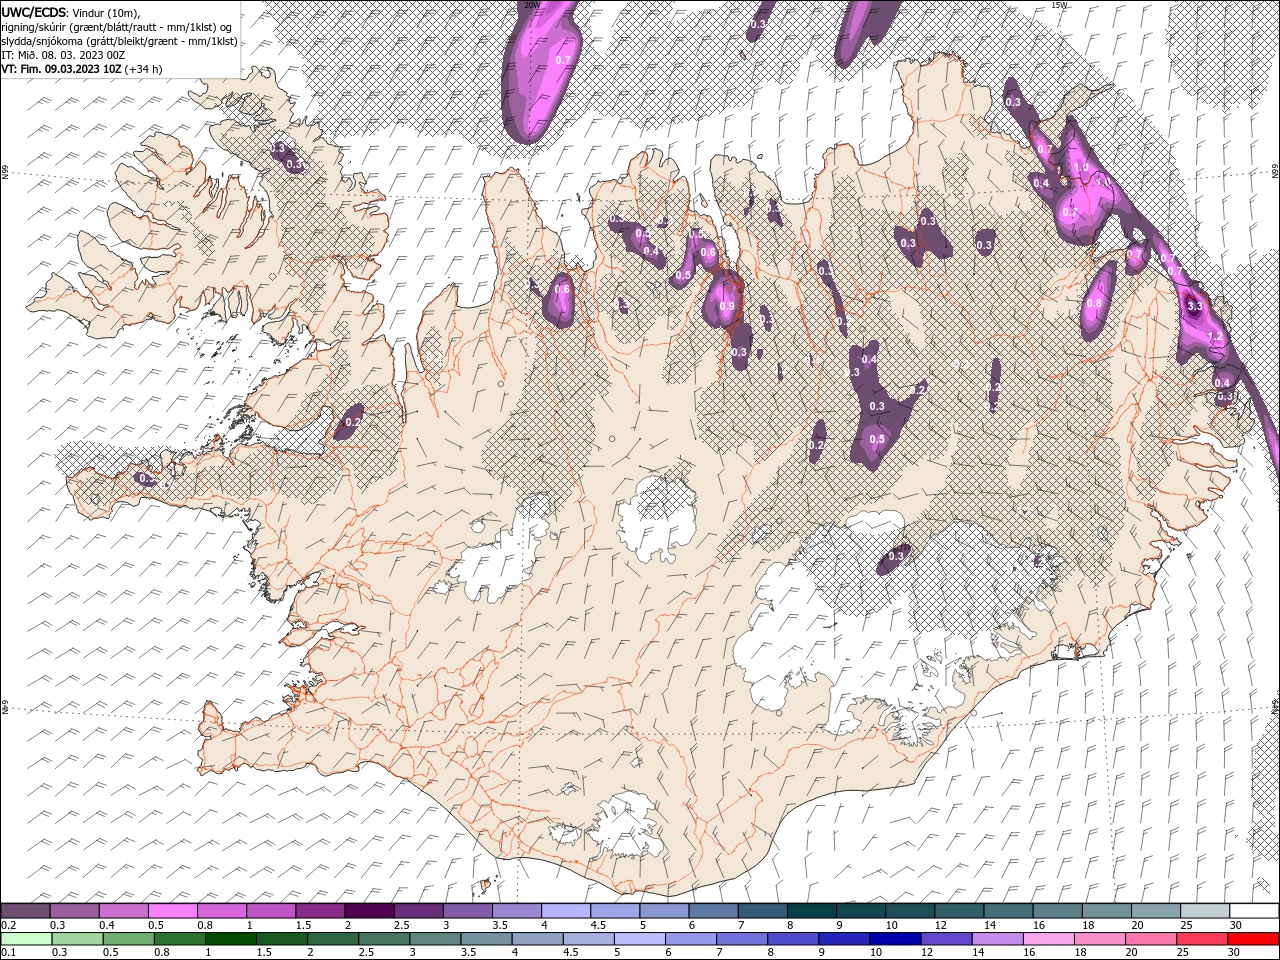The width and height of the screenshot is (1280, 960).
Task: Click the pure red rain legend swatch labeled 30
Action: (1254, 939)
